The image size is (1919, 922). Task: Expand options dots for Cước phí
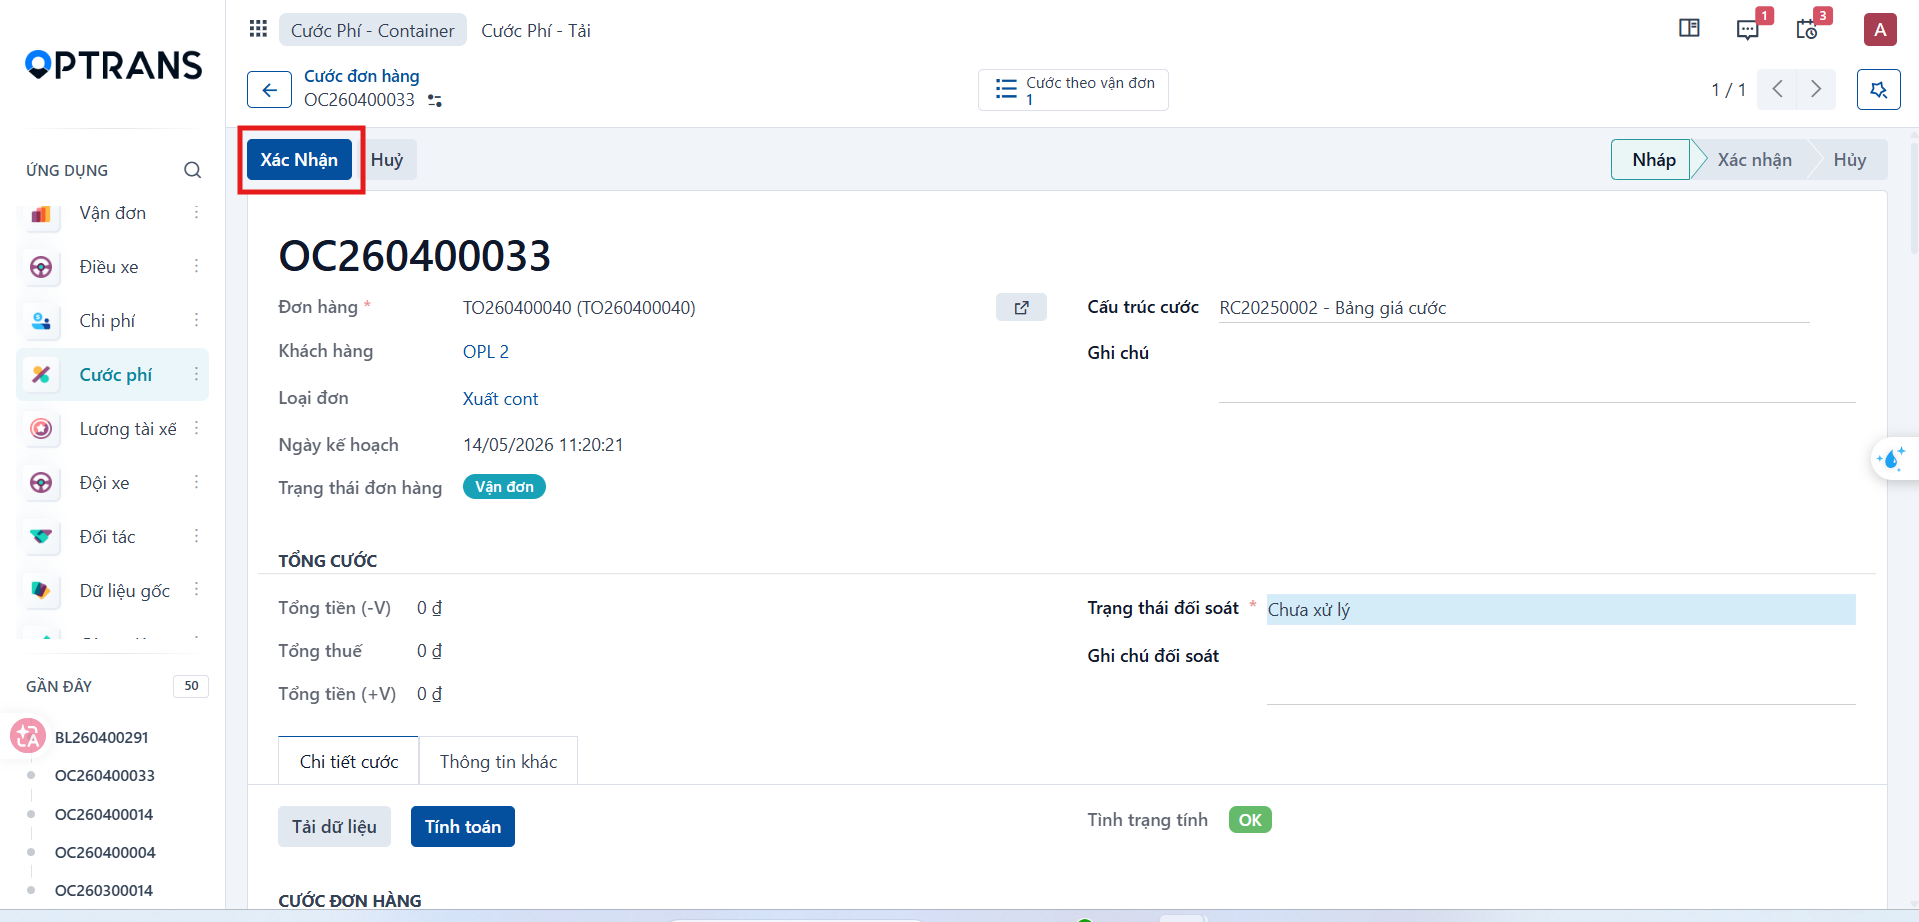[x=196, y=374]
